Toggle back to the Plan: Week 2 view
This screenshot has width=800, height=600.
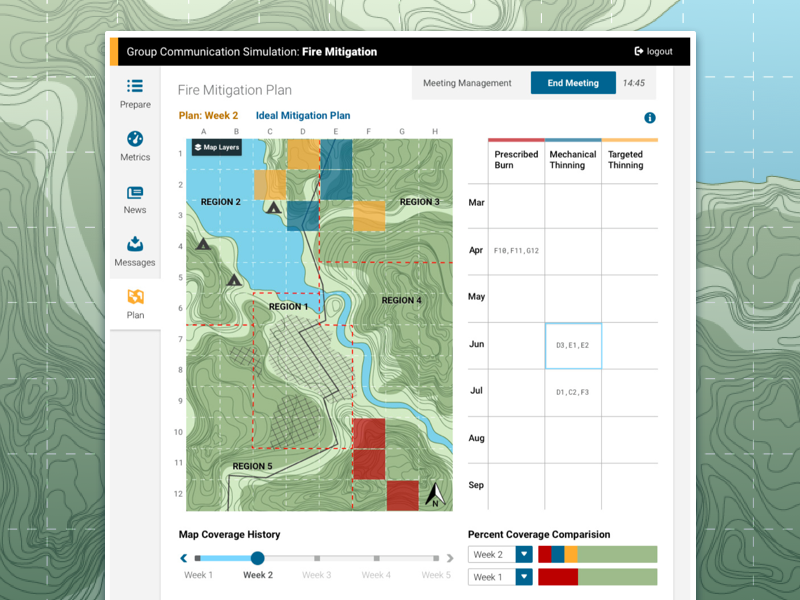click(208, 115)
